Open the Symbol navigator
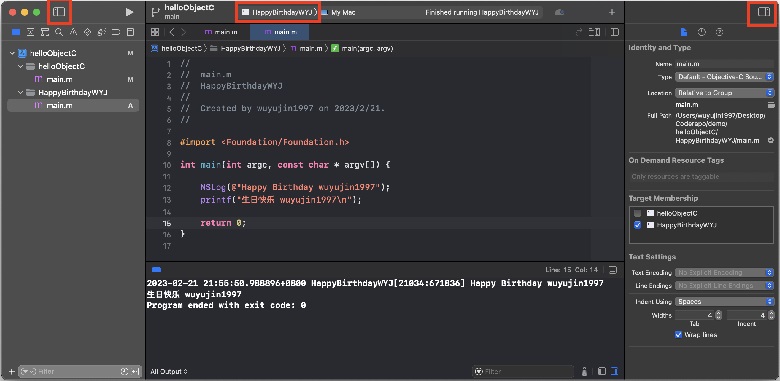780x381 pixels. point(45,32)
